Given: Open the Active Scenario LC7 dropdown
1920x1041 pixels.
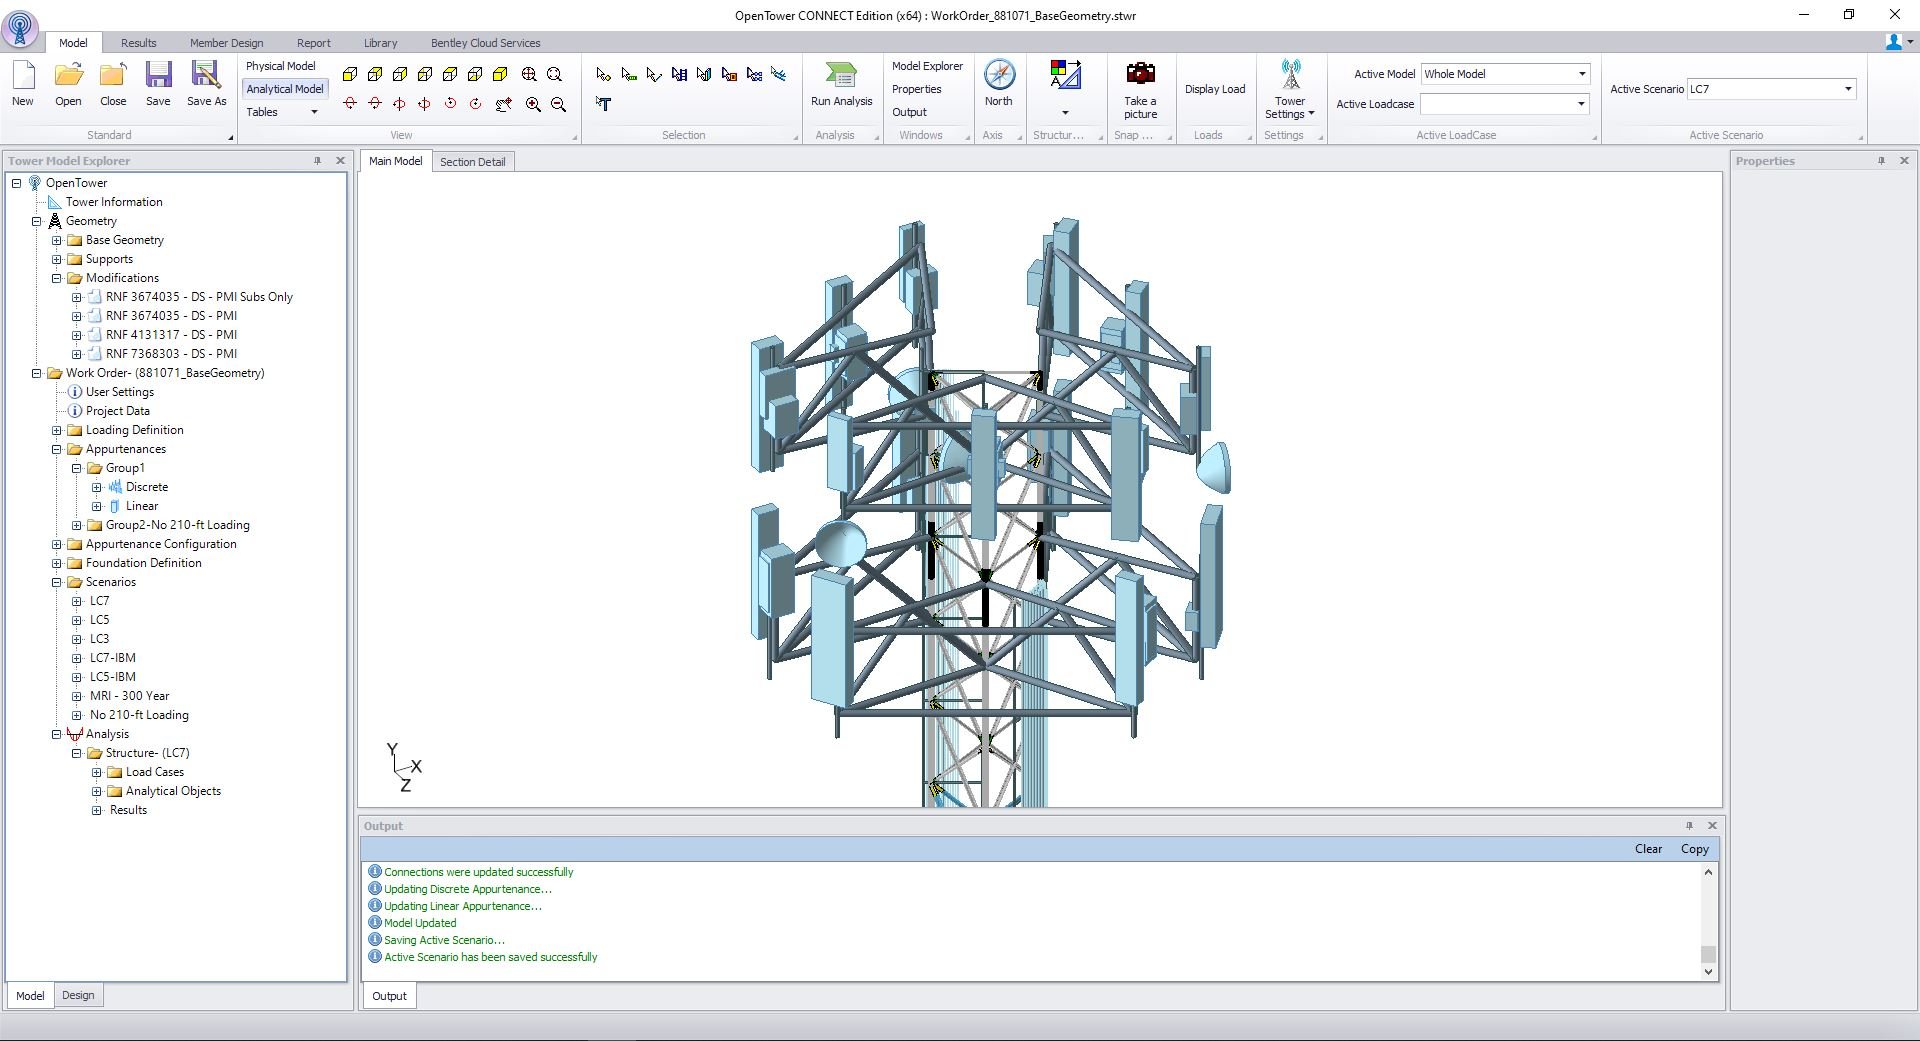Looking at the screenshot, I should (1848, 89).
